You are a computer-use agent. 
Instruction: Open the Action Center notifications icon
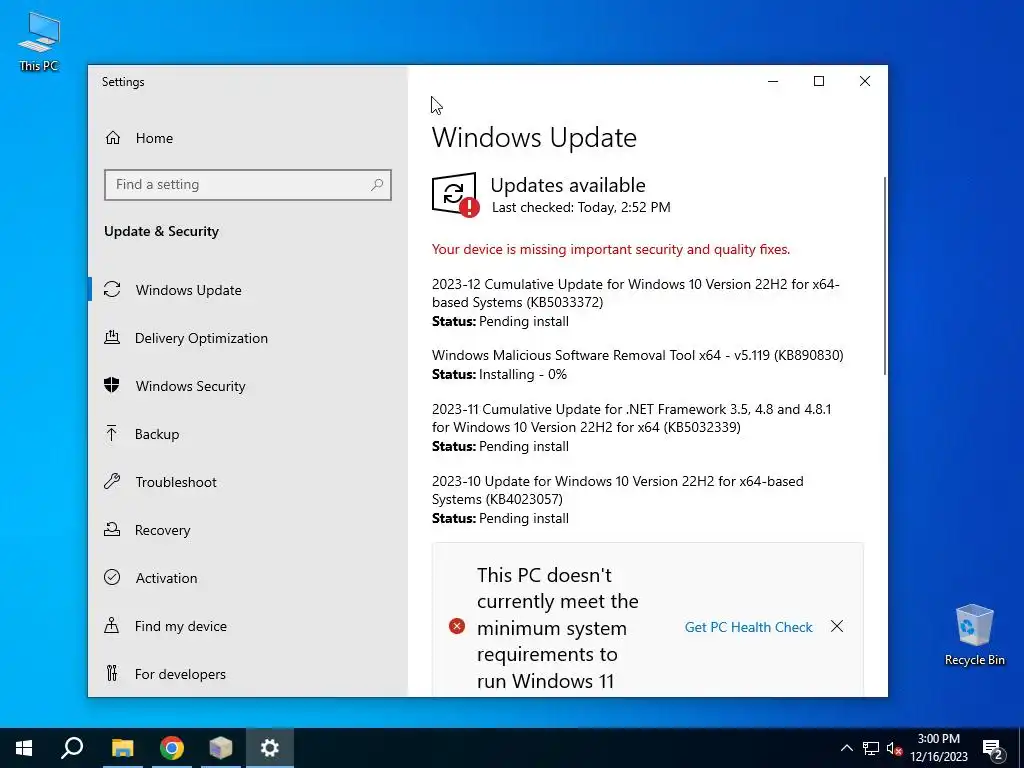tap(993, 748)
